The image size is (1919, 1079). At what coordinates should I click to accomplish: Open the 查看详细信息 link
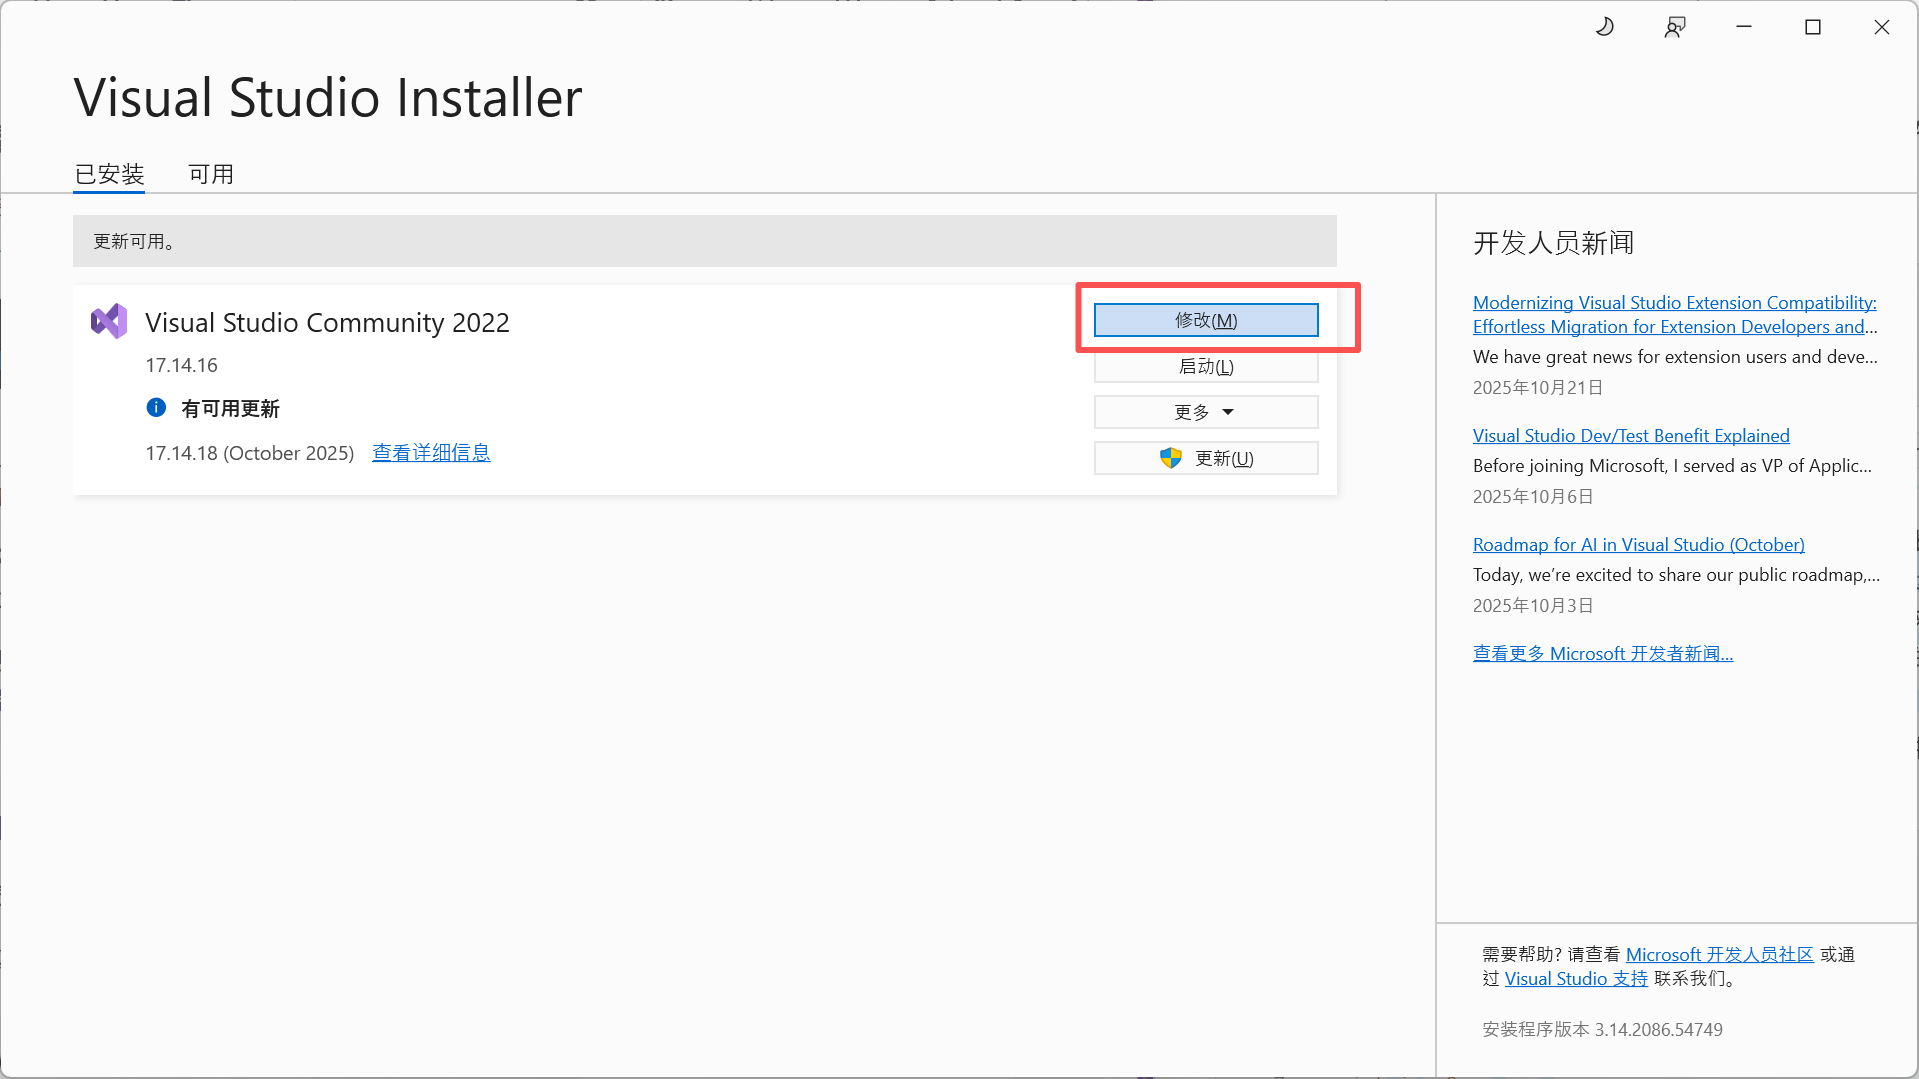[x=431, y=453]
